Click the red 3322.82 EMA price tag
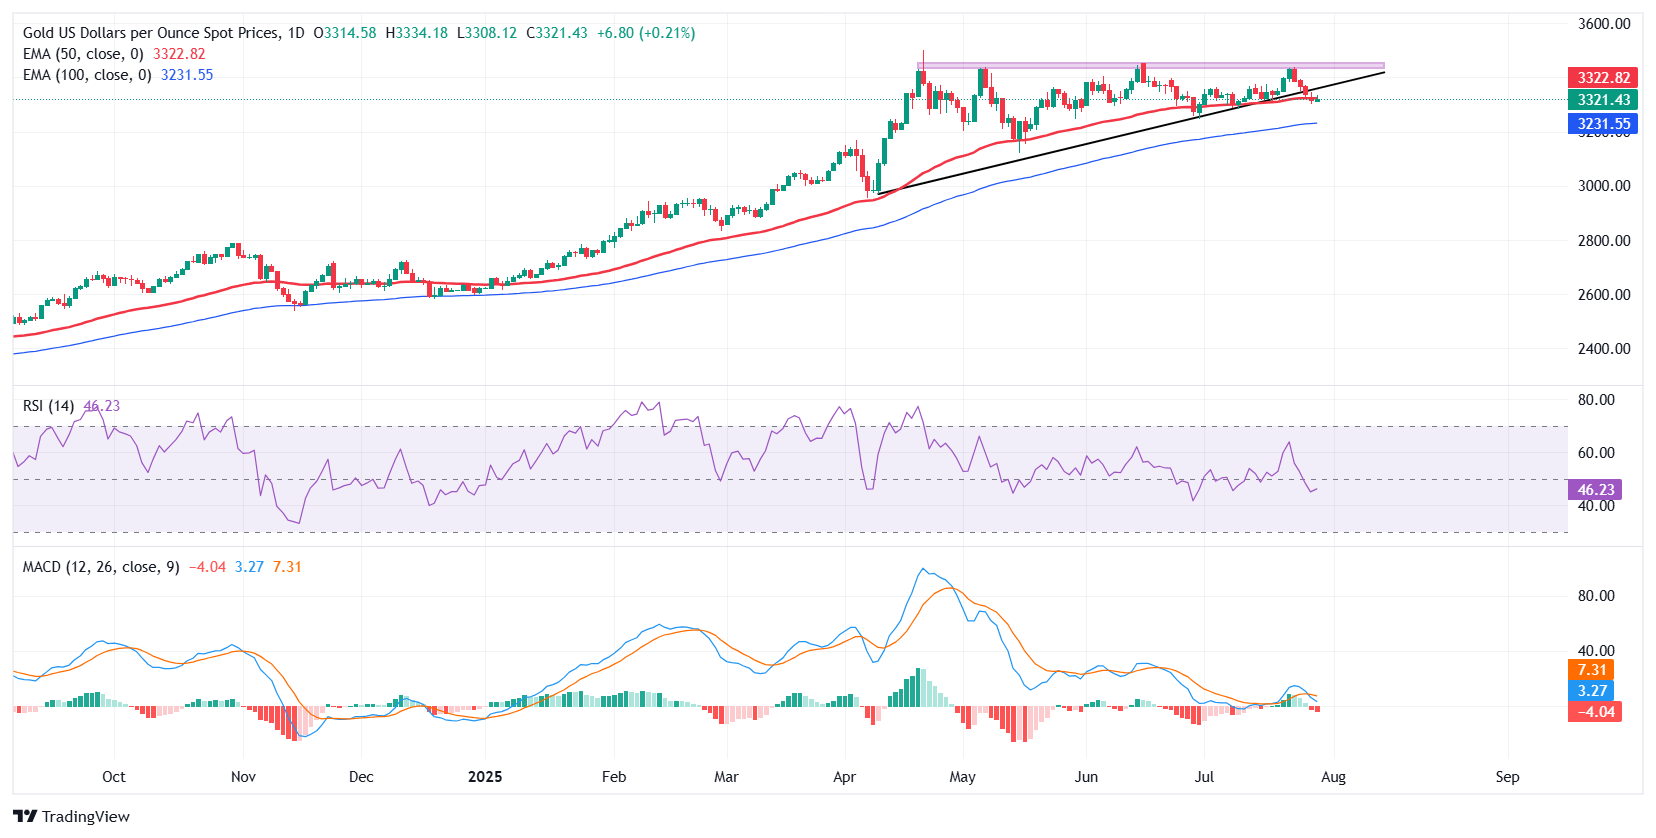The width and height of the screenshot is (1656, 838). tap(1603, 78)
